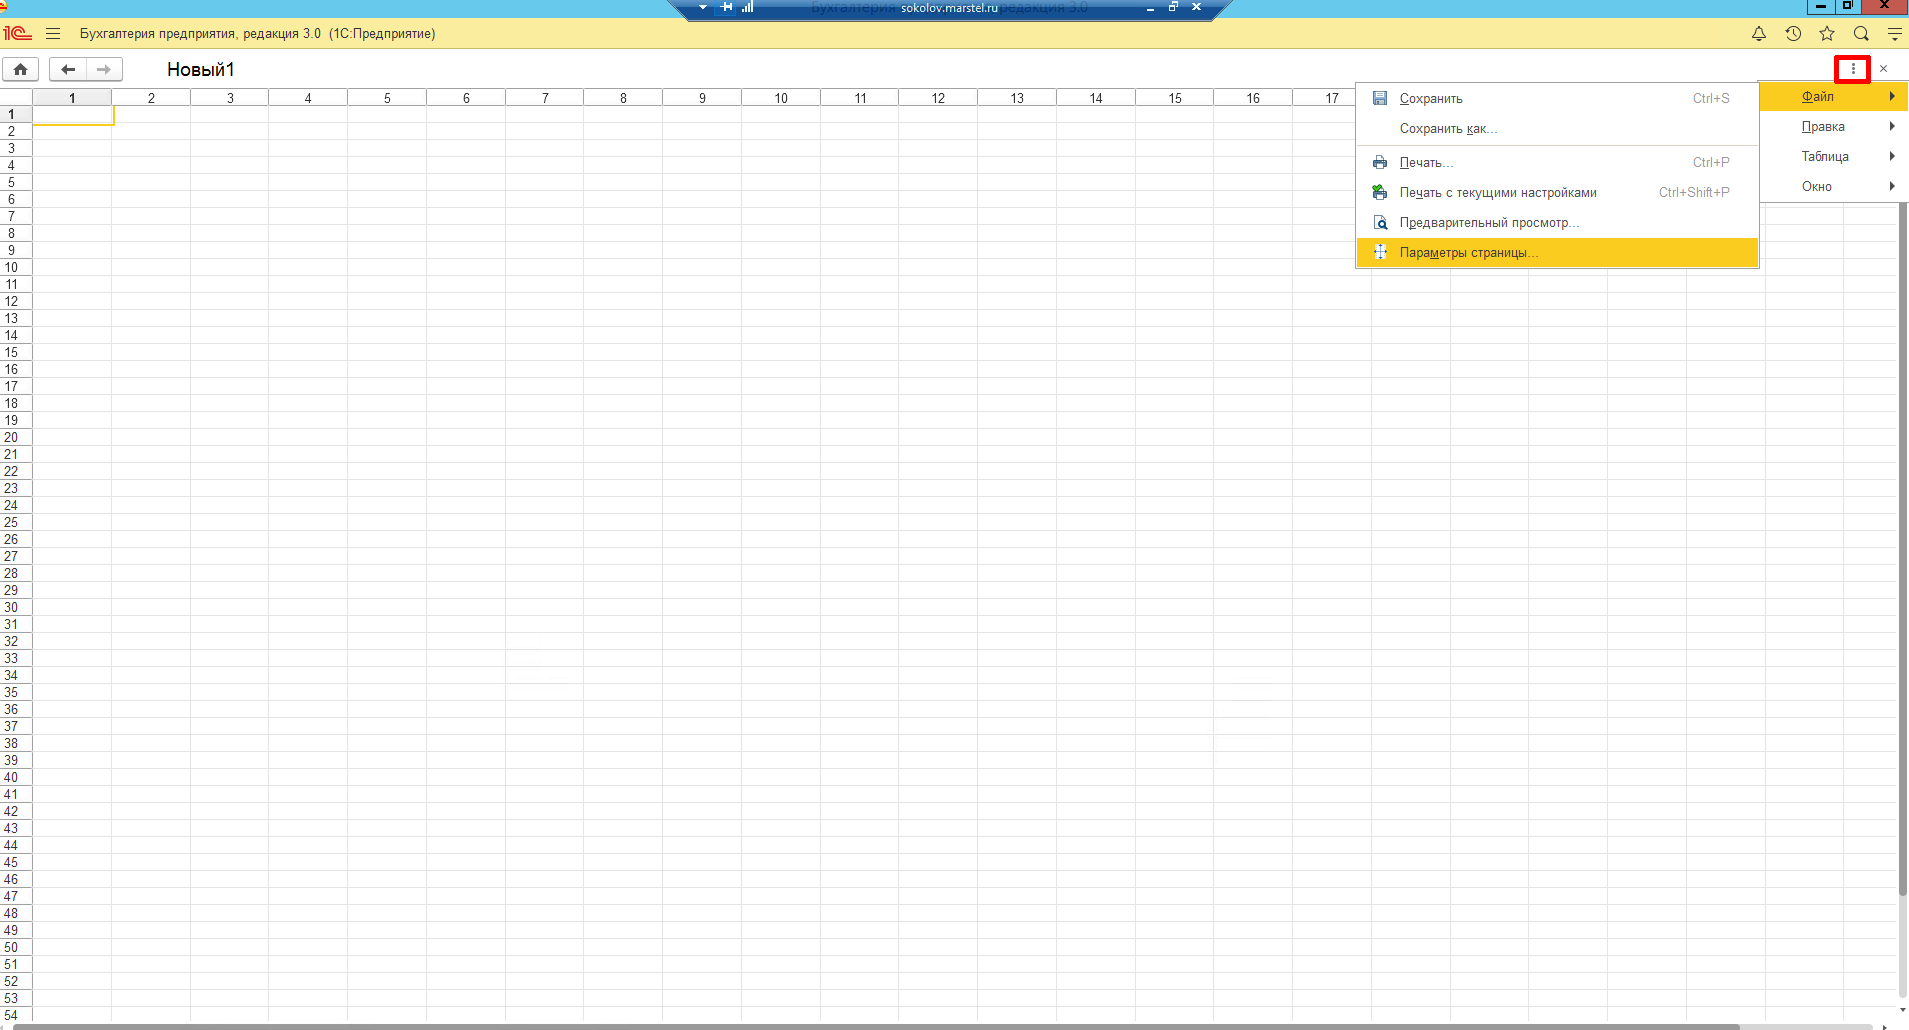Click the pin icon on connection bar
Screen dimensions: 1909x1030
(x=727, y=7)
